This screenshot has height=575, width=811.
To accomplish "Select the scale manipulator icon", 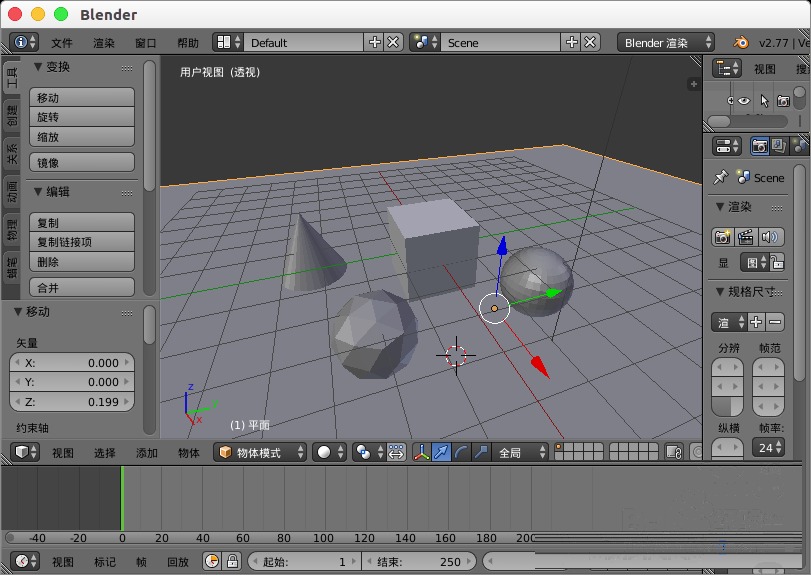I will pos(480,452).
